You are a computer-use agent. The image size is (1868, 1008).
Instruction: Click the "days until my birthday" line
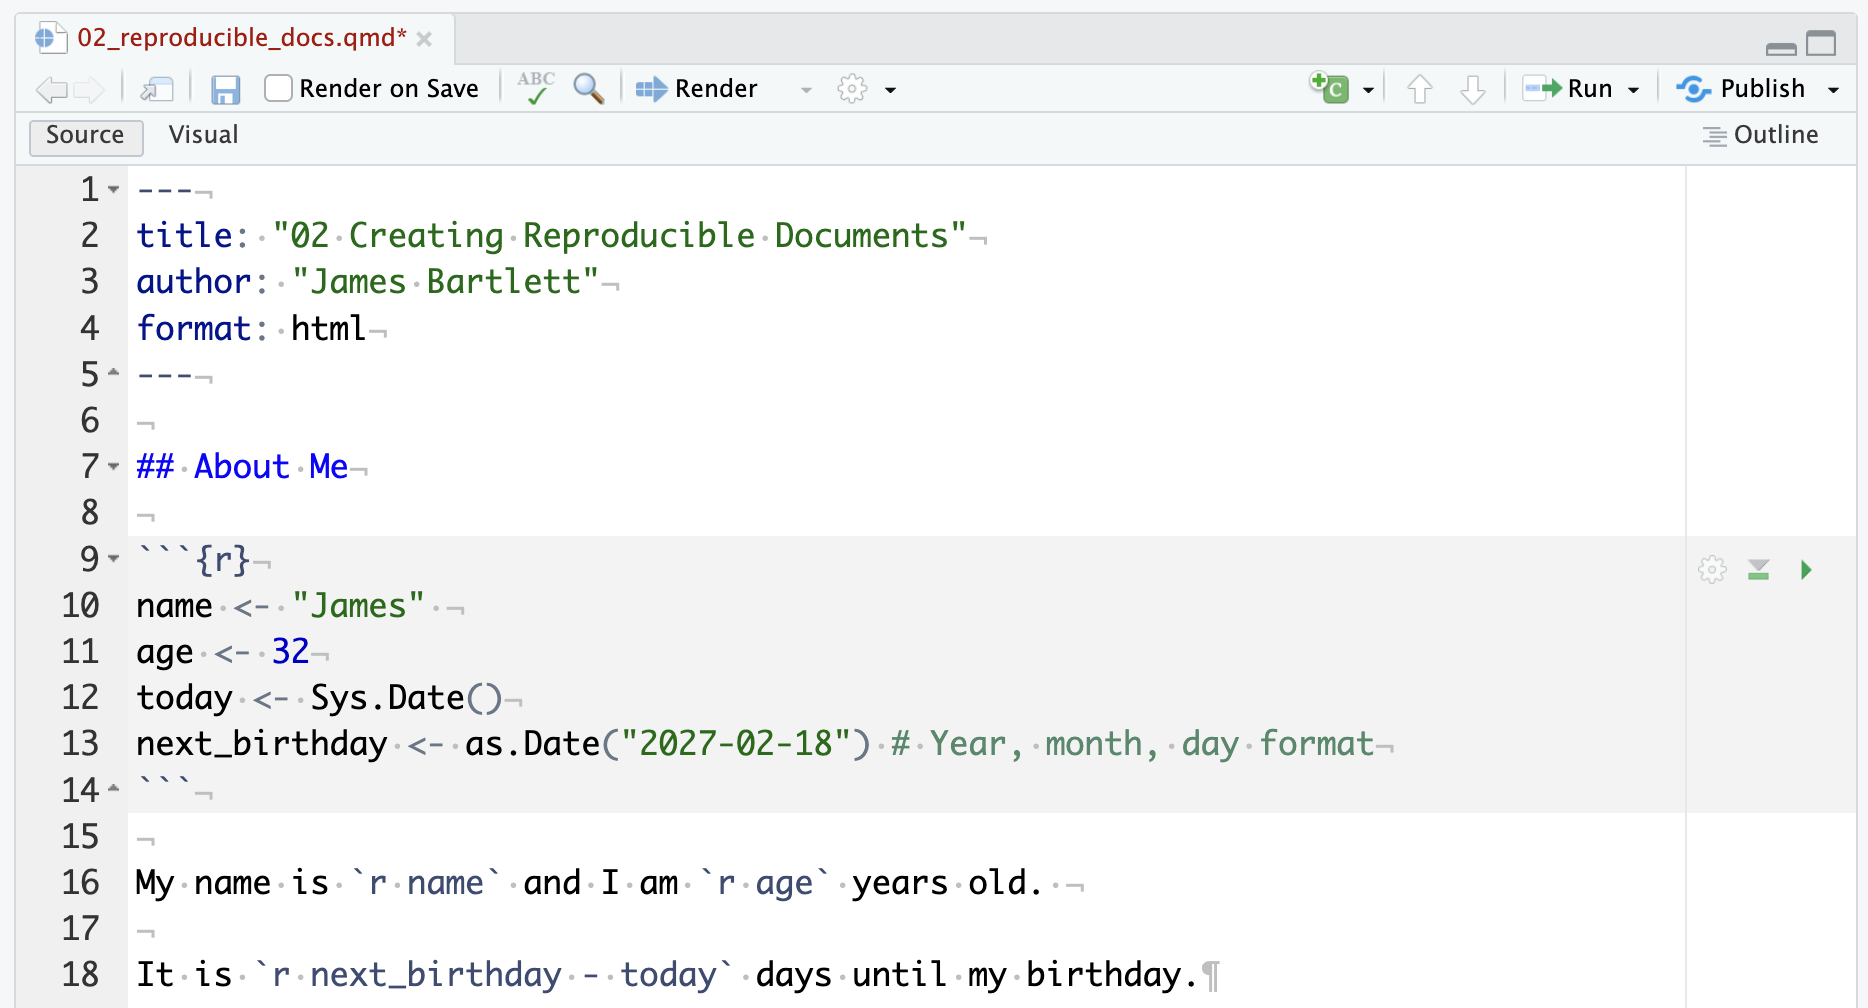(x=667, y=974)
